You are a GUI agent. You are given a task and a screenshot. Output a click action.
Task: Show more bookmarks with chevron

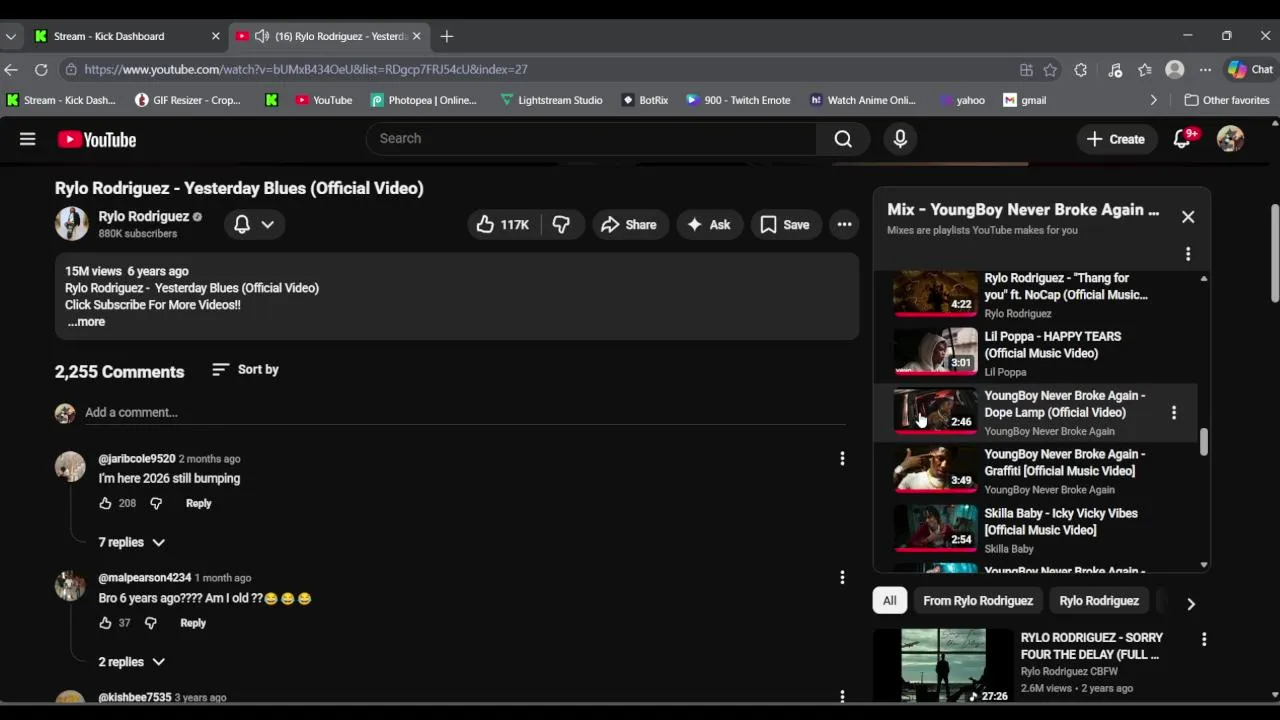(x=1153, y=100)
